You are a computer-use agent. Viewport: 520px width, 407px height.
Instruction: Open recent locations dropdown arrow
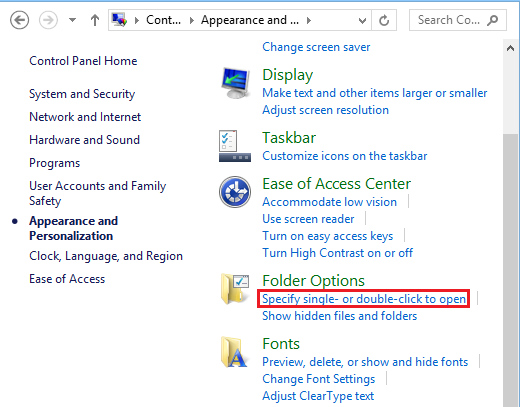tap(72, 20)
